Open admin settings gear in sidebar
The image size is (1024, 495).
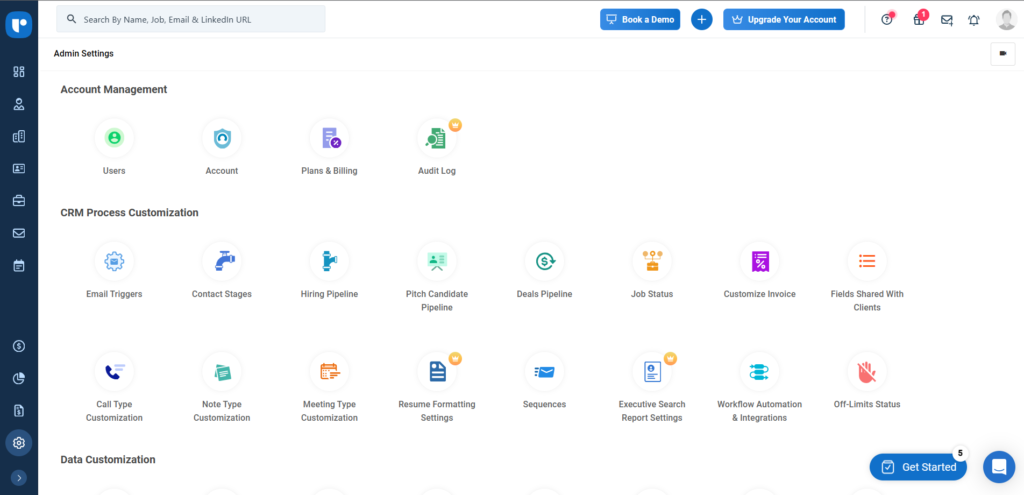click(19, 443)
